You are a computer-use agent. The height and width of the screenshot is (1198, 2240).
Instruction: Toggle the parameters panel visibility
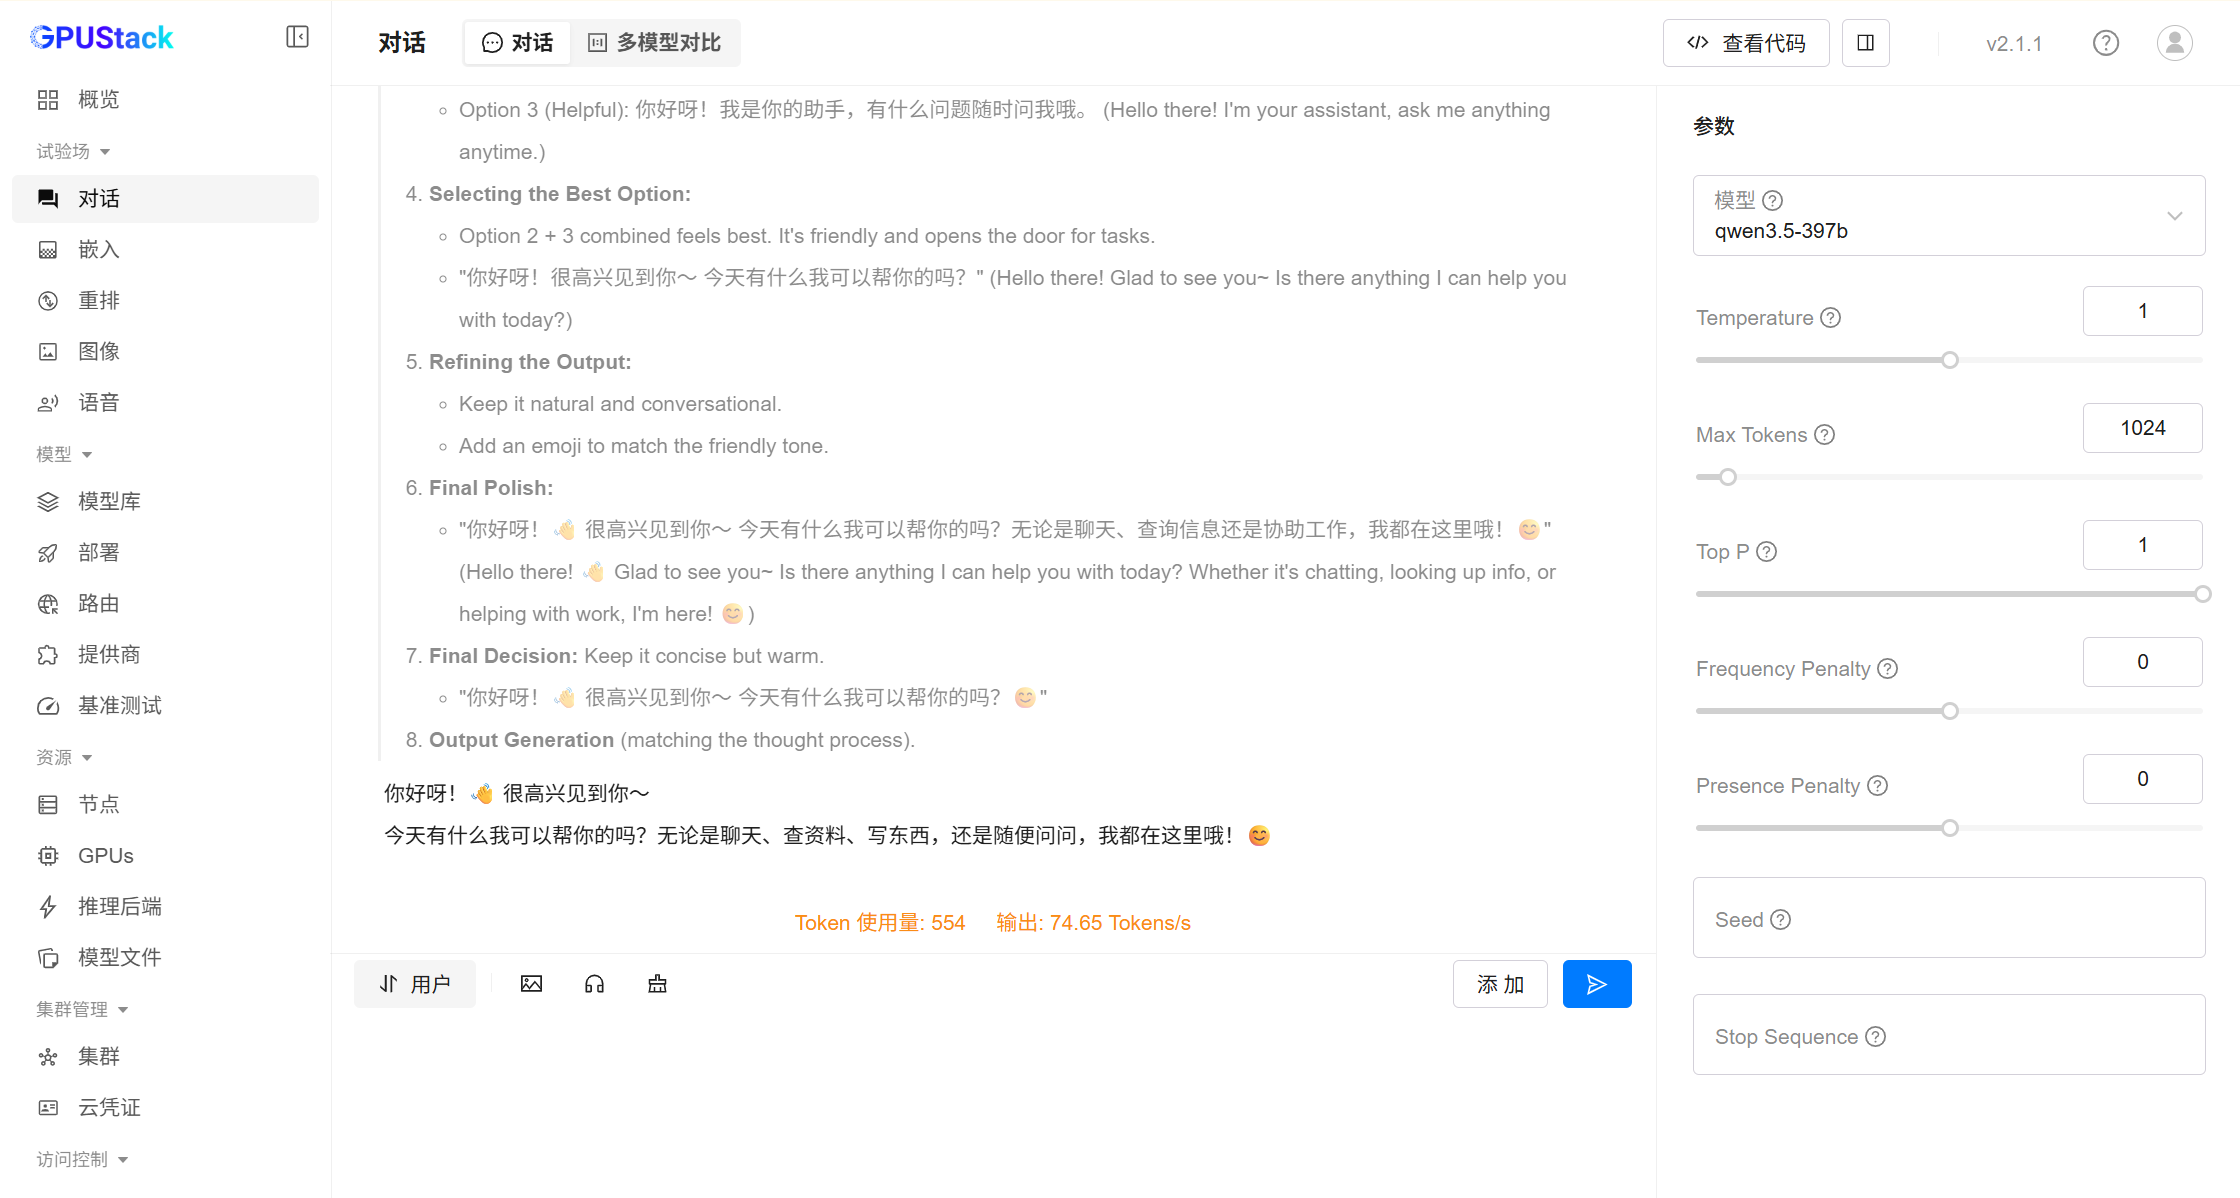1865,43
